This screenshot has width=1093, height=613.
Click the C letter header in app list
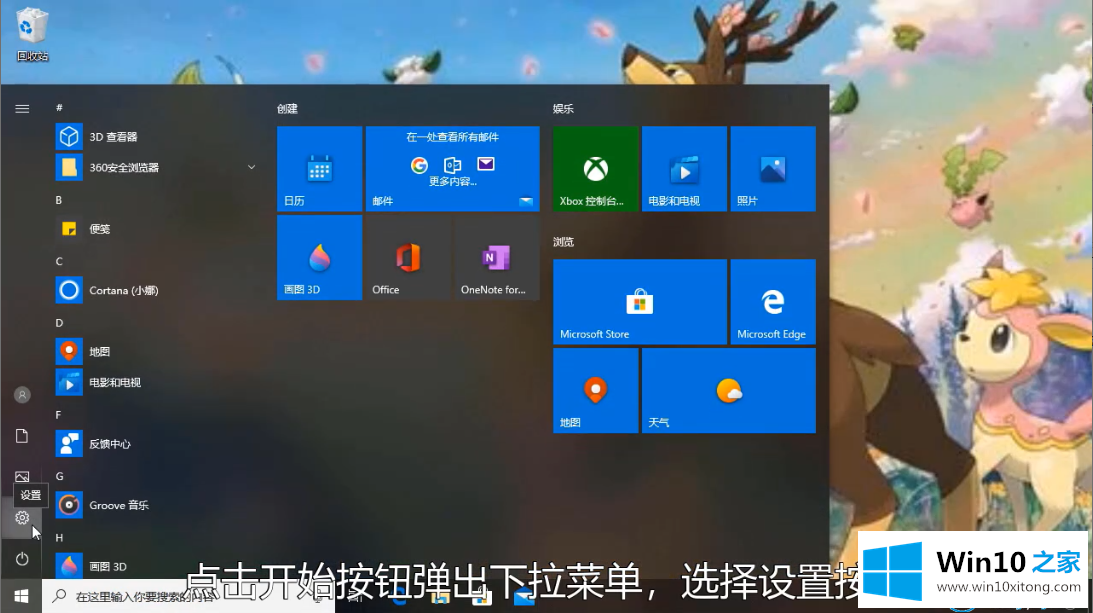coord(59,262)
